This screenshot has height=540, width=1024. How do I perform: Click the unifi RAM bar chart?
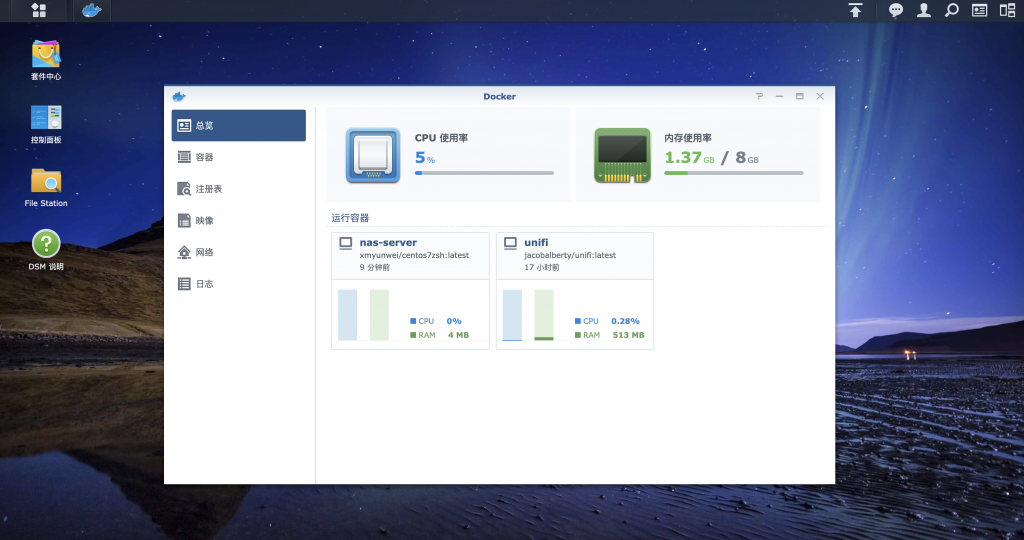[x=544, y=315]
